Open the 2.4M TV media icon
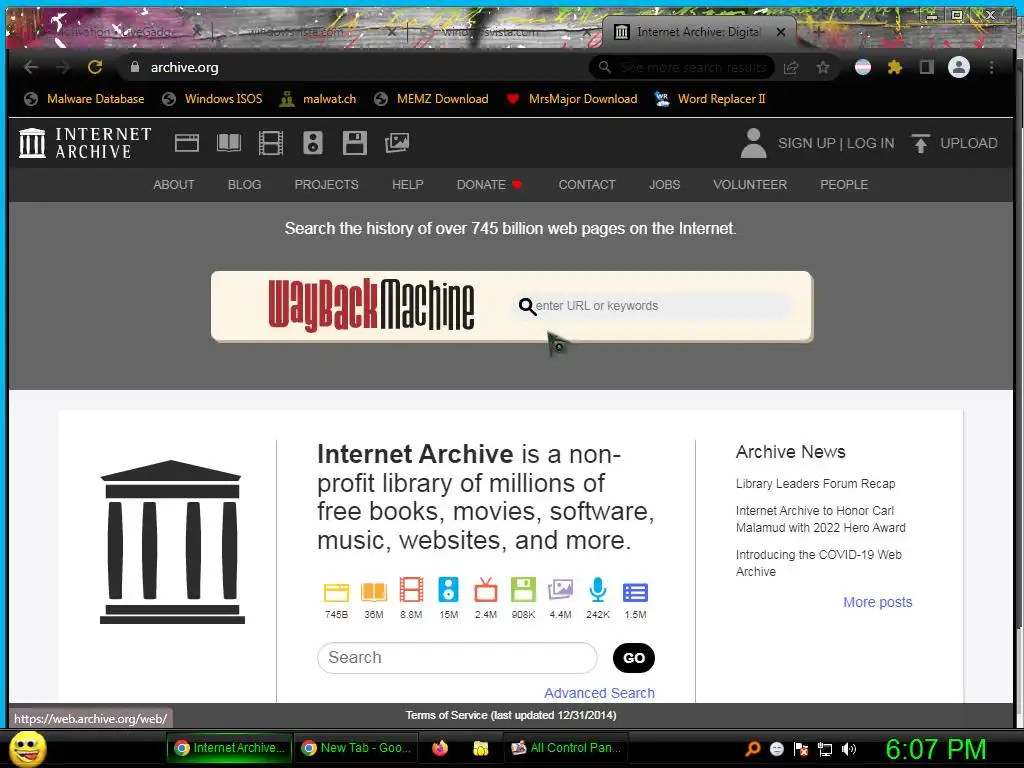The image size is (1024, 768). point(485,590)
